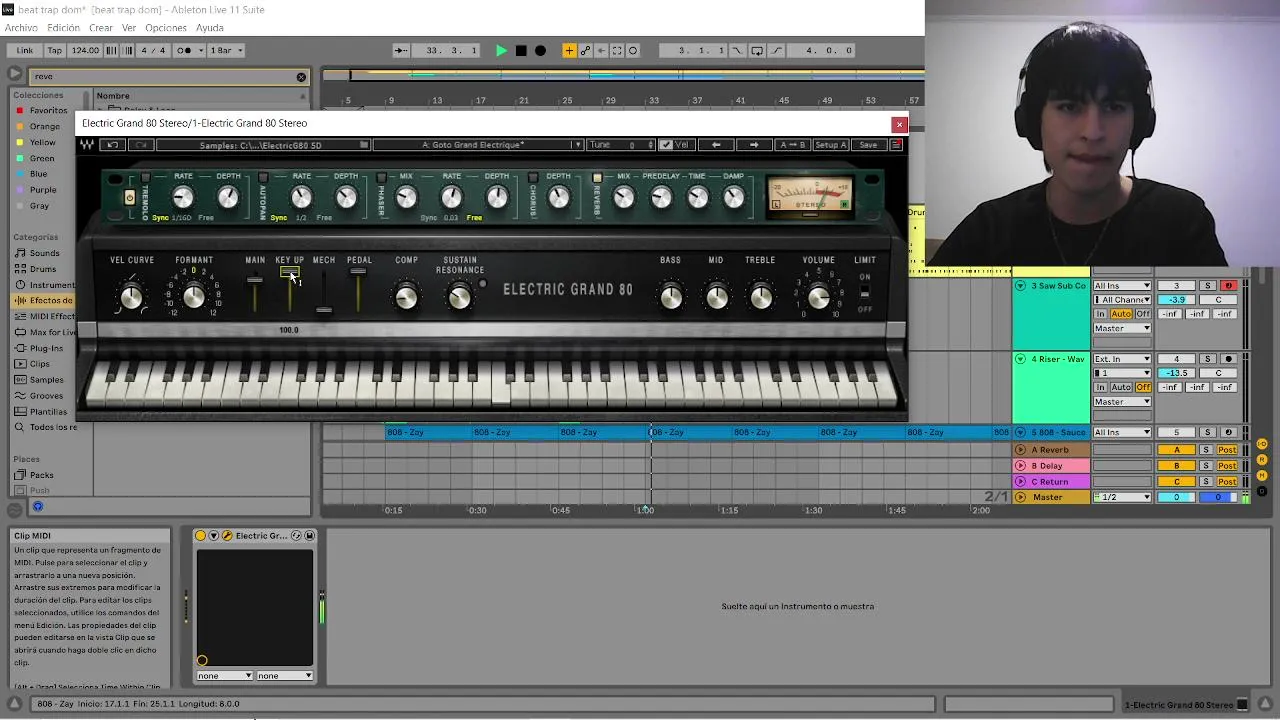The image size is (1280, 720).
Task: Click the plugin Undo arrow icon
Action: 112,145
